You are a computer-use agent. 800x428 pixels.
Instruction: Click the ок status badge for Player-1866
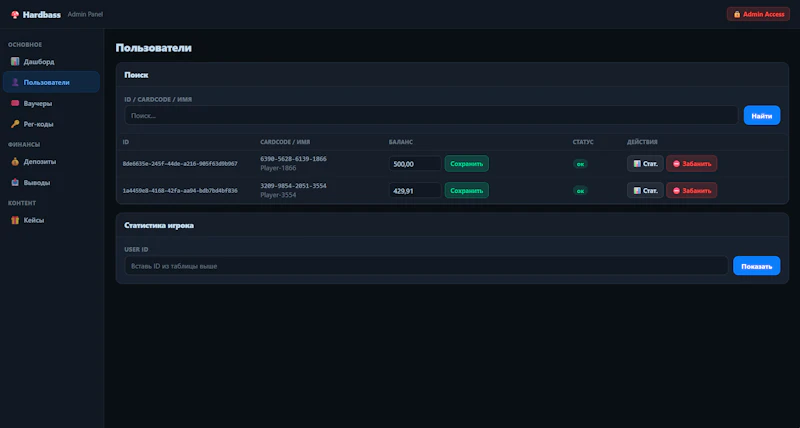tap(580, 164)
